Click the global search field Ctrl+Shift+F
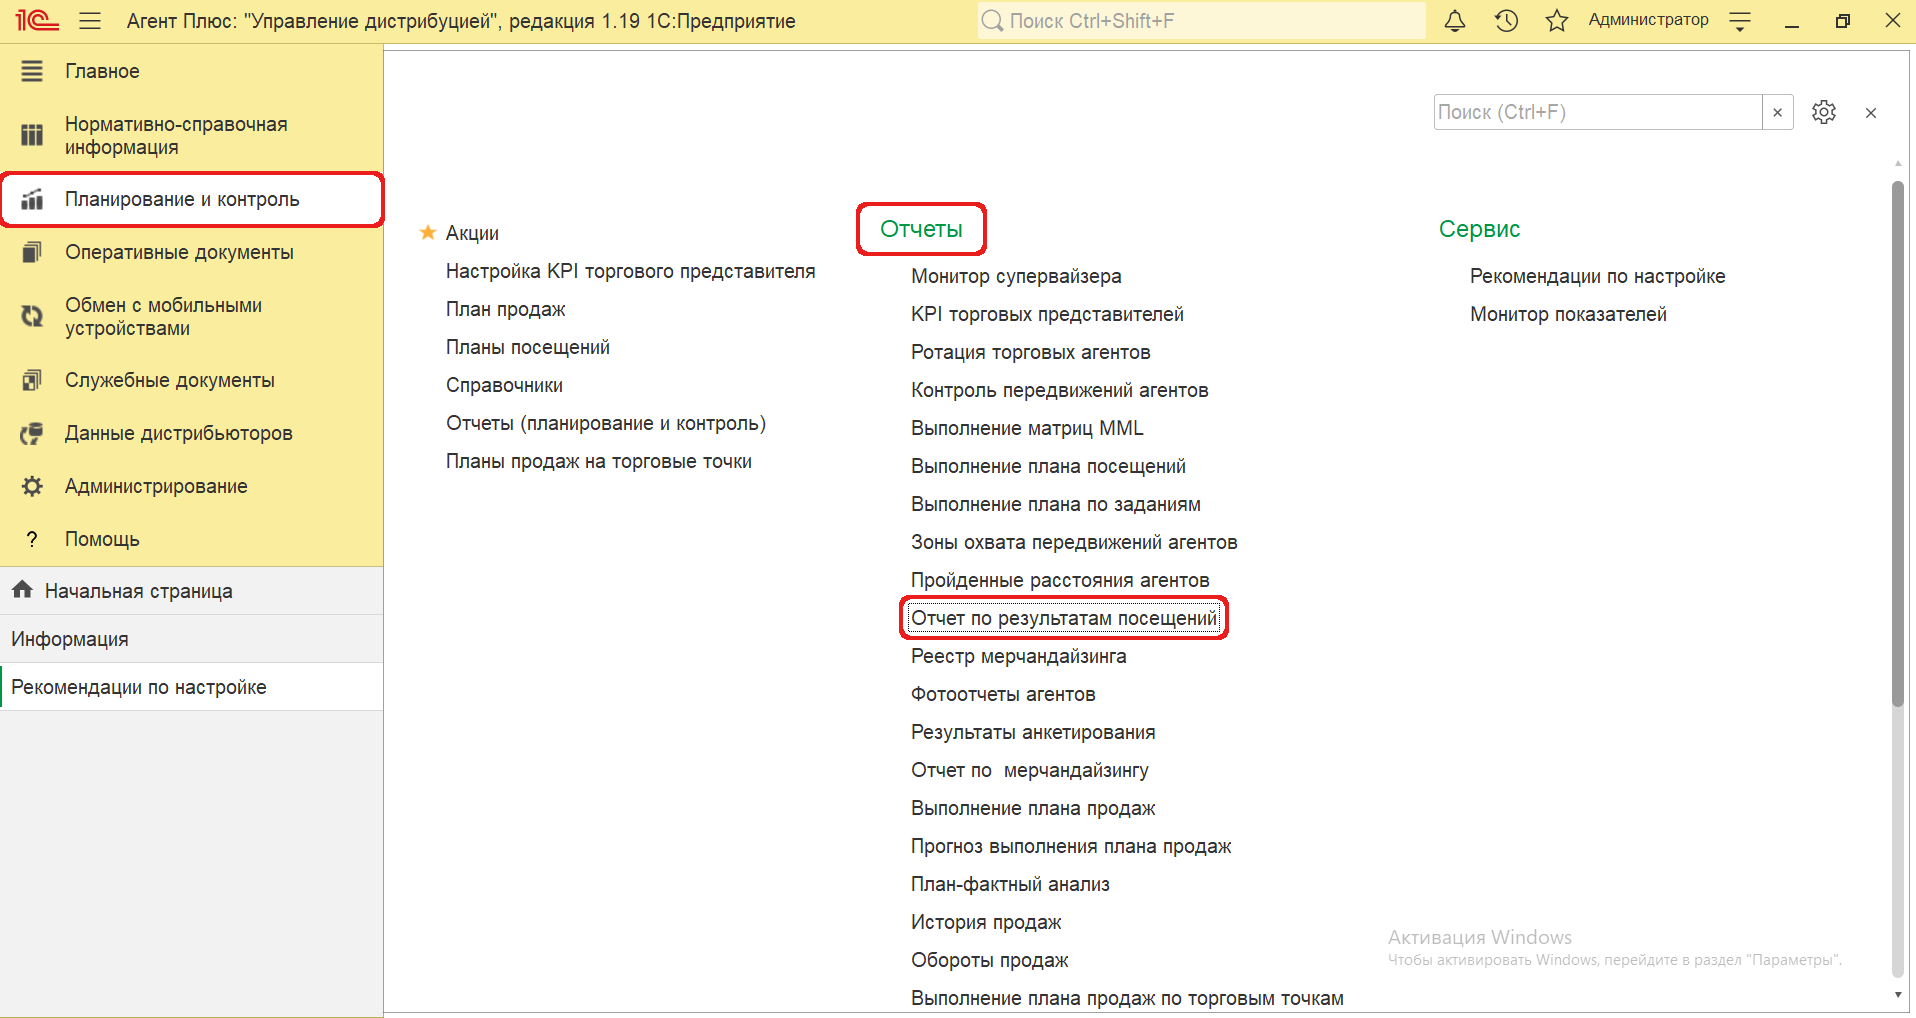Image resolution: width=1916 pixels, height=1018 pixels. (x=1200, y=21)
